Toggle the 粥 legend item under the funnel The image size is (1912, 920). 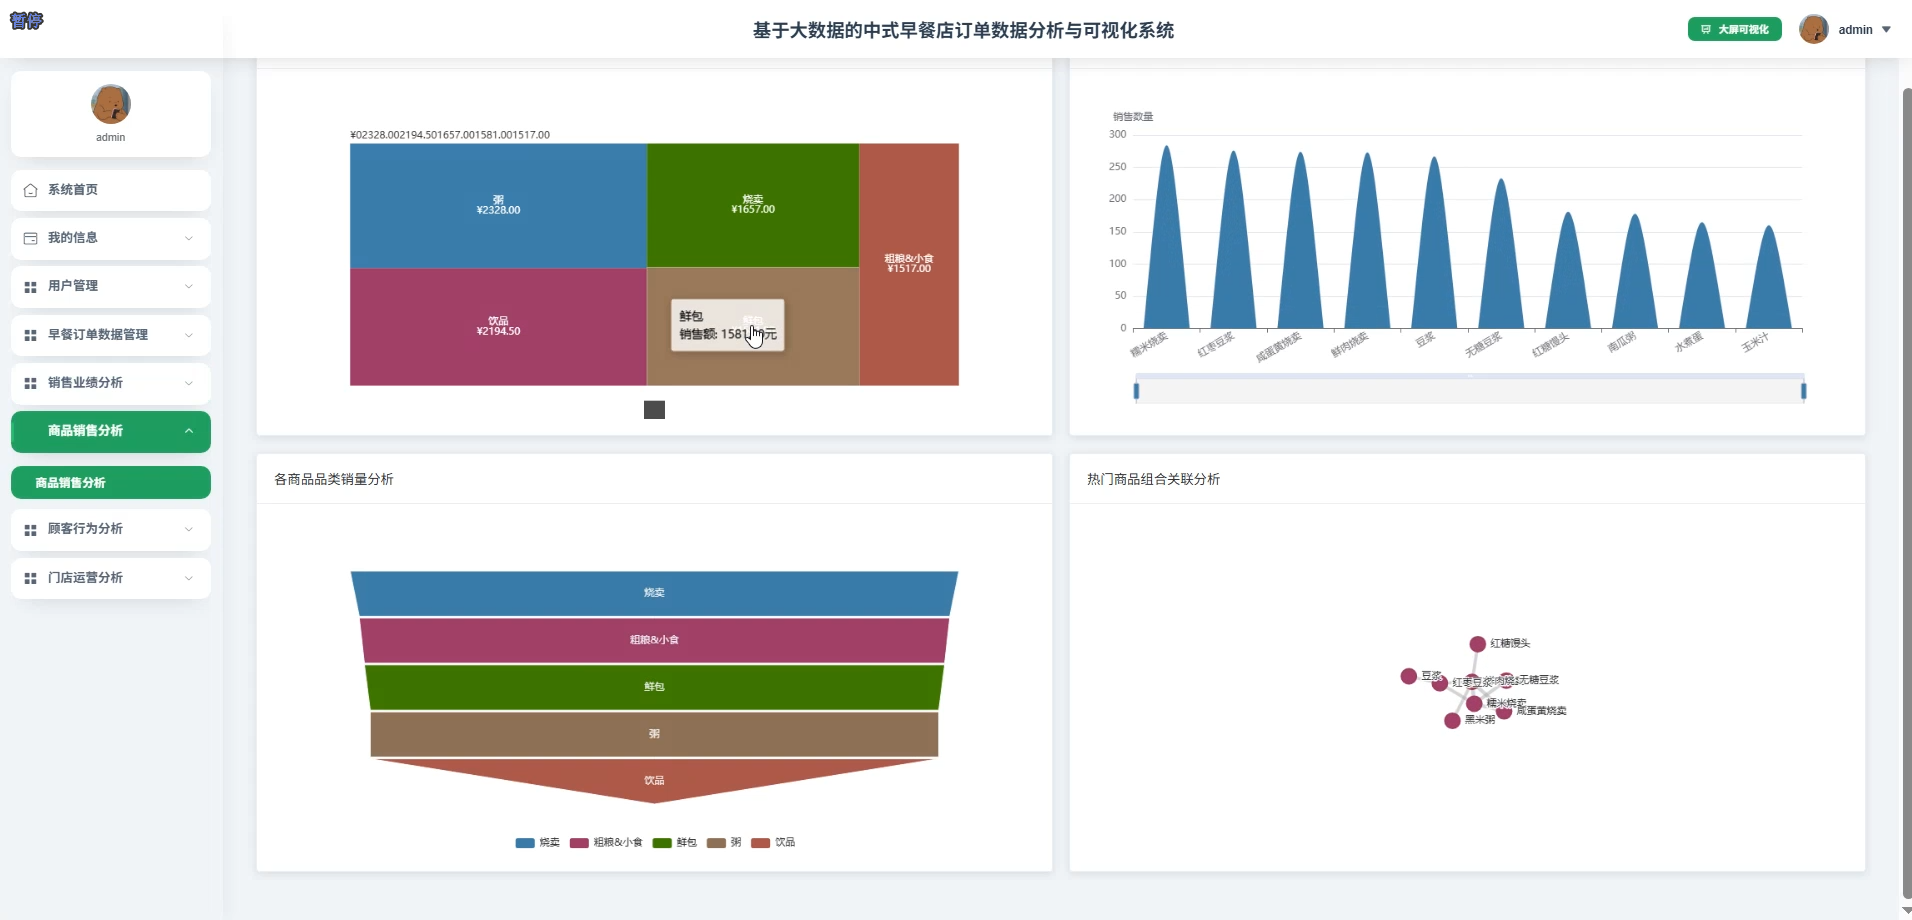coord(724,843)
